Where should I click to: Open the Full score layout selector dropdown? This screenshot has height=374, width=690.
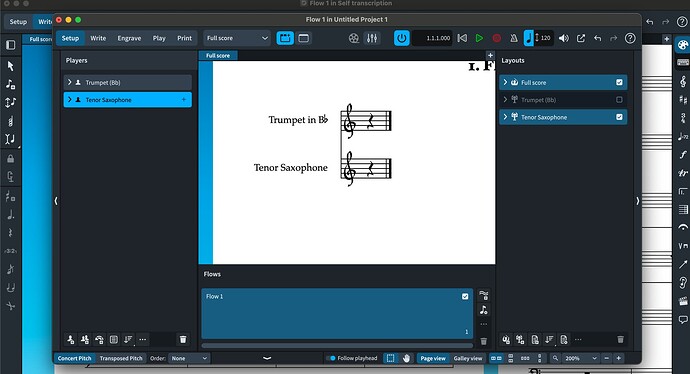(238, 38)
